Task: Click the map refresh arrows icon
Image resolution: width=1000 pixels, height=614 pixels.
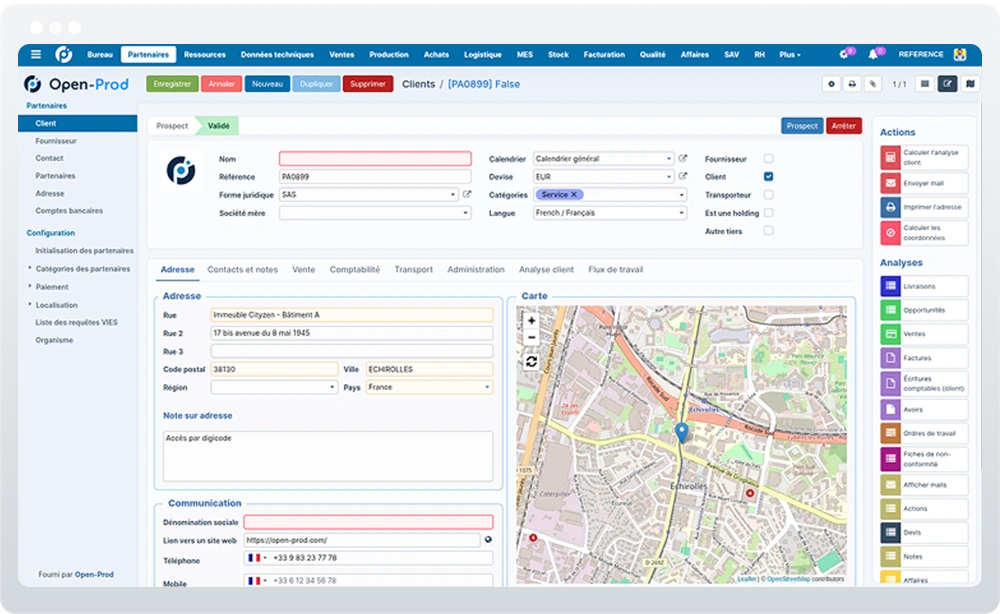Action: 531,362
